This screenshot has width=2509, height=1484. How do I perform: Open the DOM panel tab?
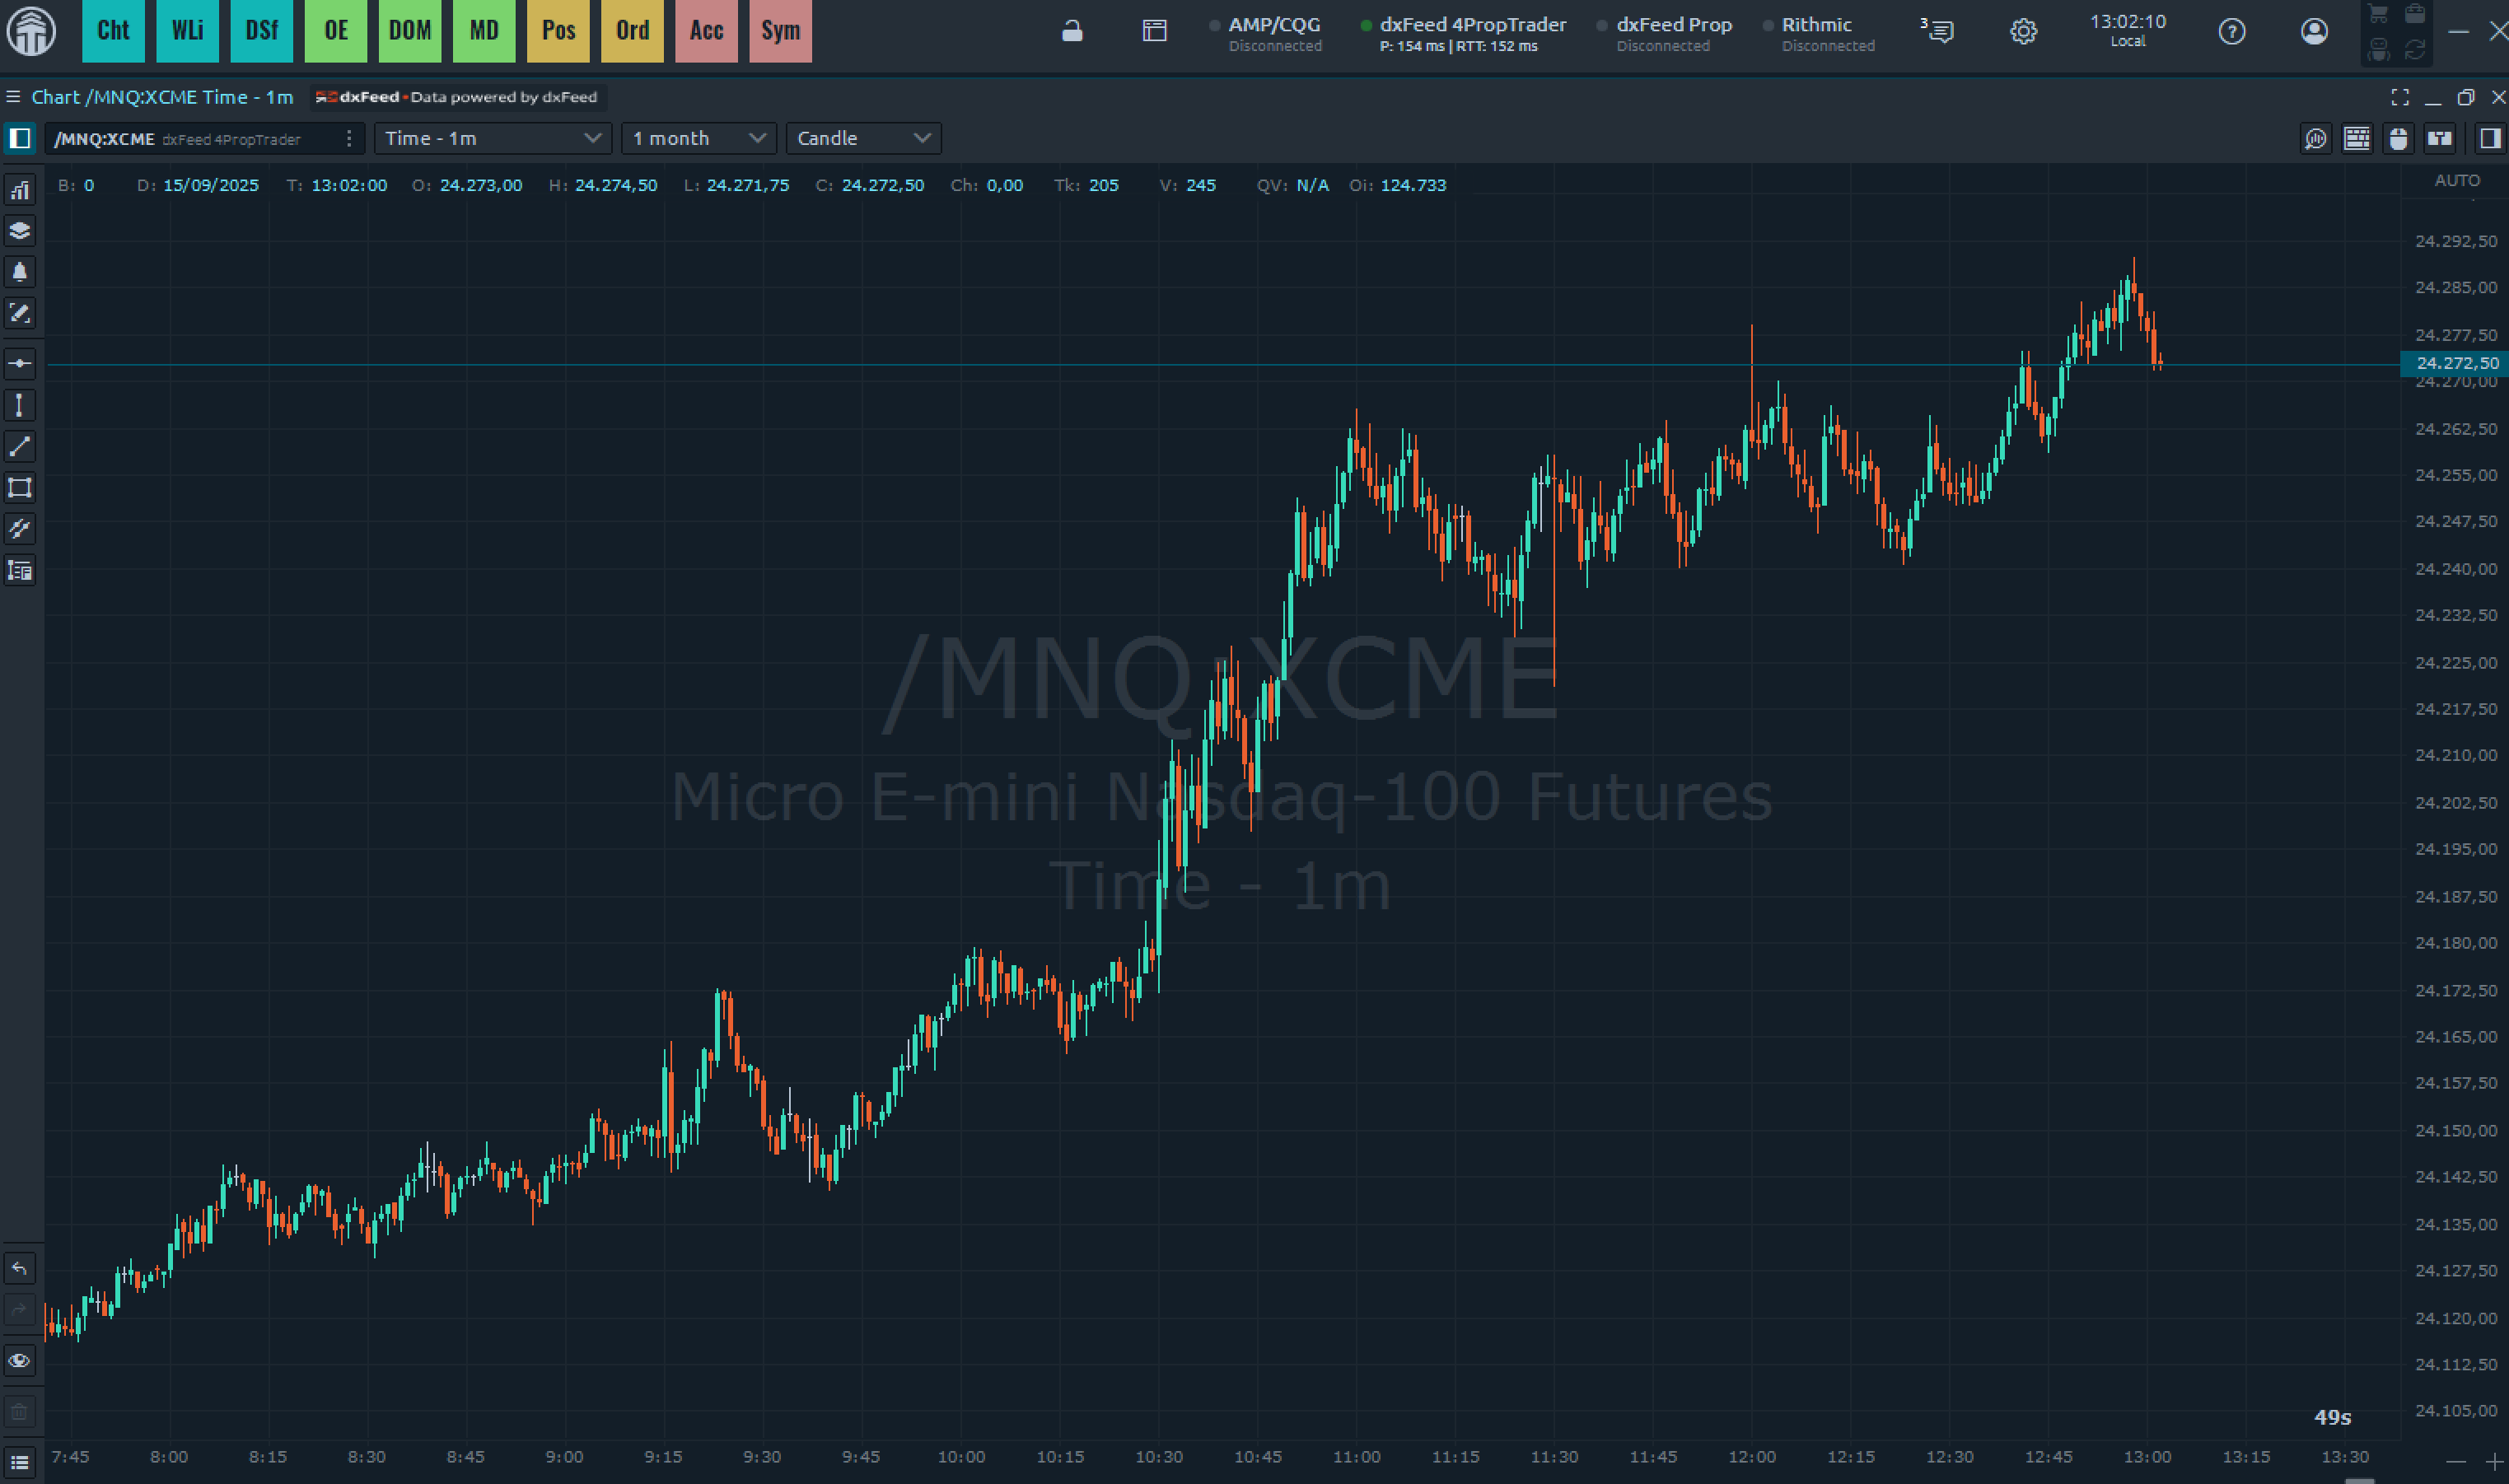tap(410, 31)
